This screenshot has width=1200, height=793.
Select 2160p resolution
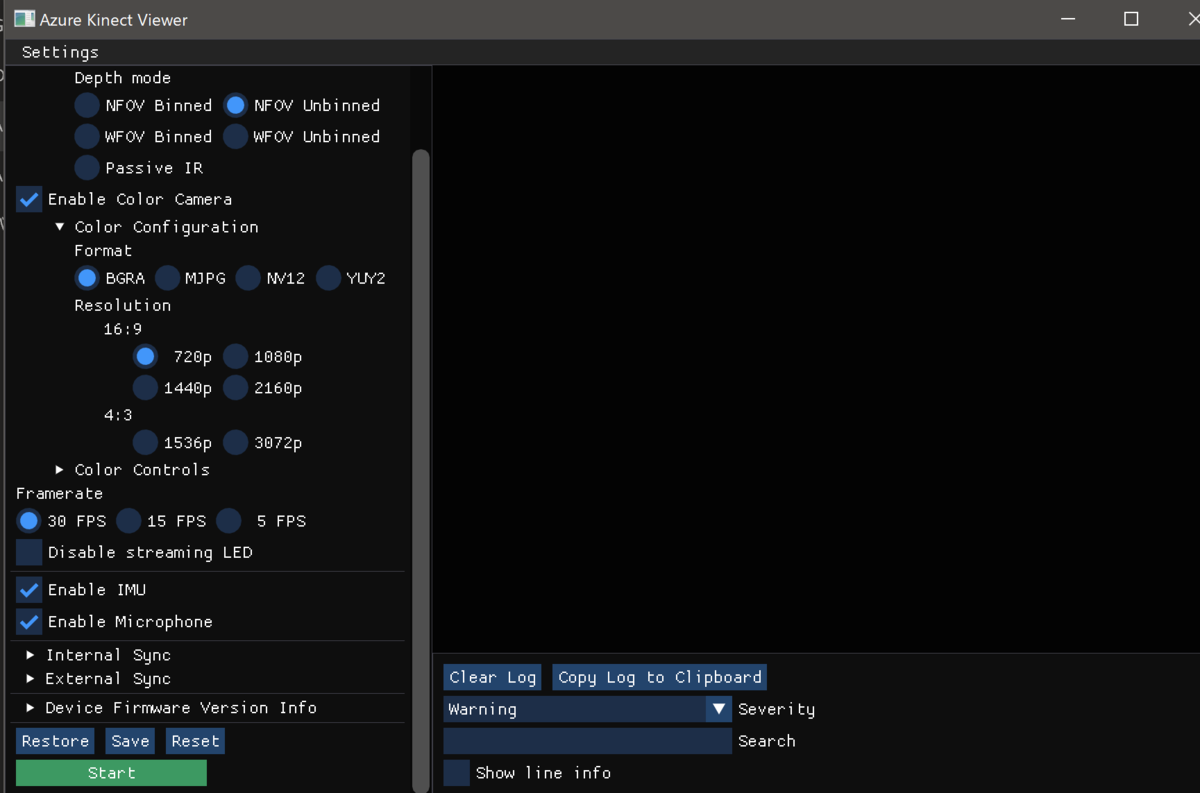pyautogui.click(x=235, y=387)
